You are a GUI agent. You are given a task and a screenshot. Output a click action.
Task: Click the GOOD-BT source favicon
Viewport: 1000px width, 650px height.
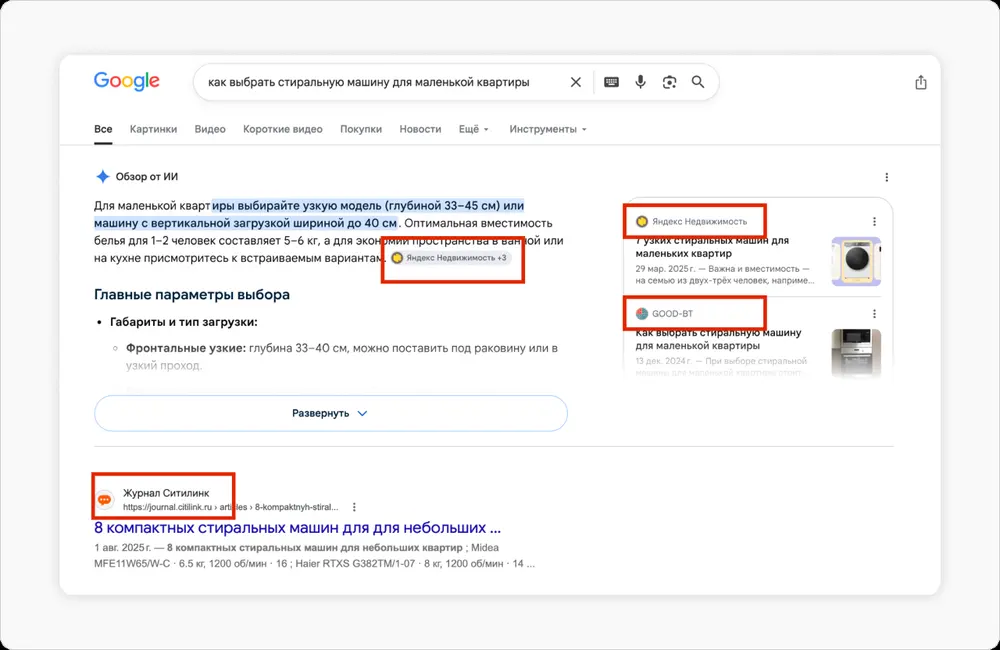coord(642,314)
